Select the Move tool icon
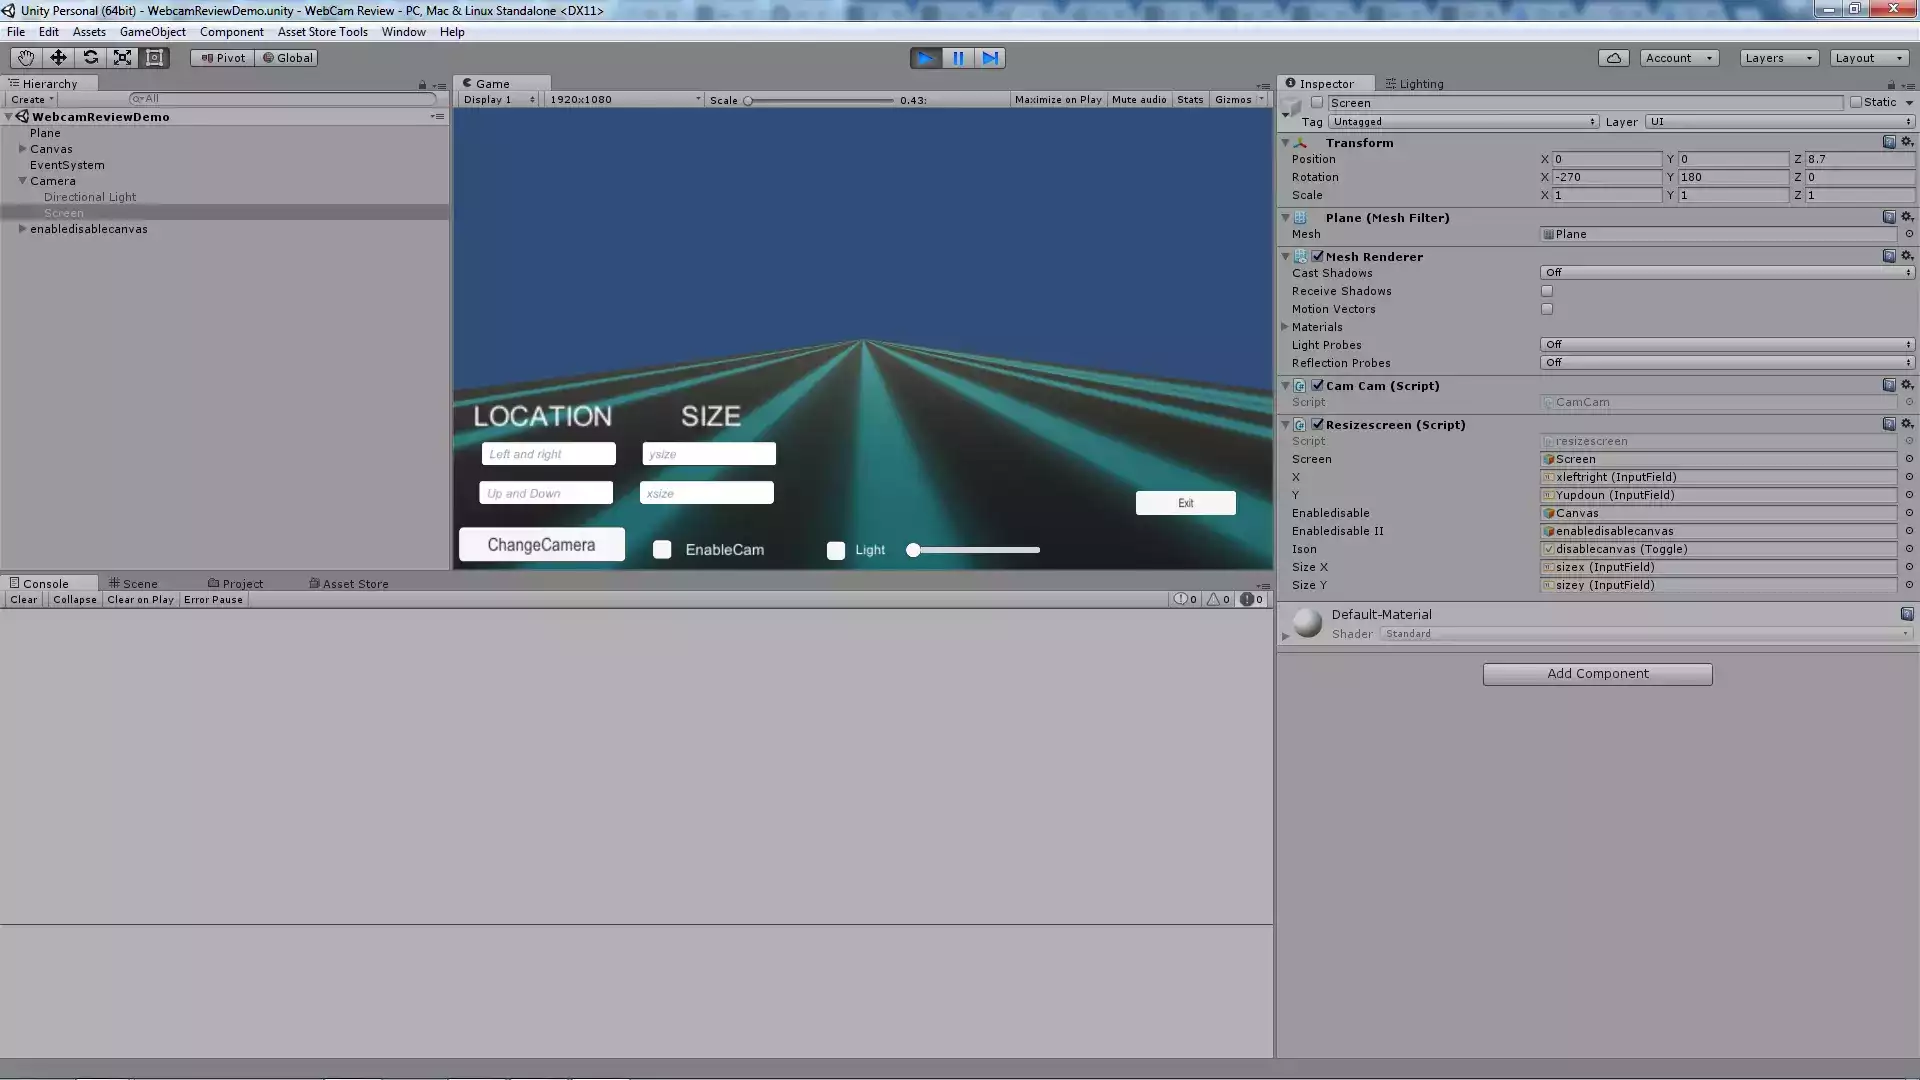The image size is (1920, 1080). tap(58, 58)
